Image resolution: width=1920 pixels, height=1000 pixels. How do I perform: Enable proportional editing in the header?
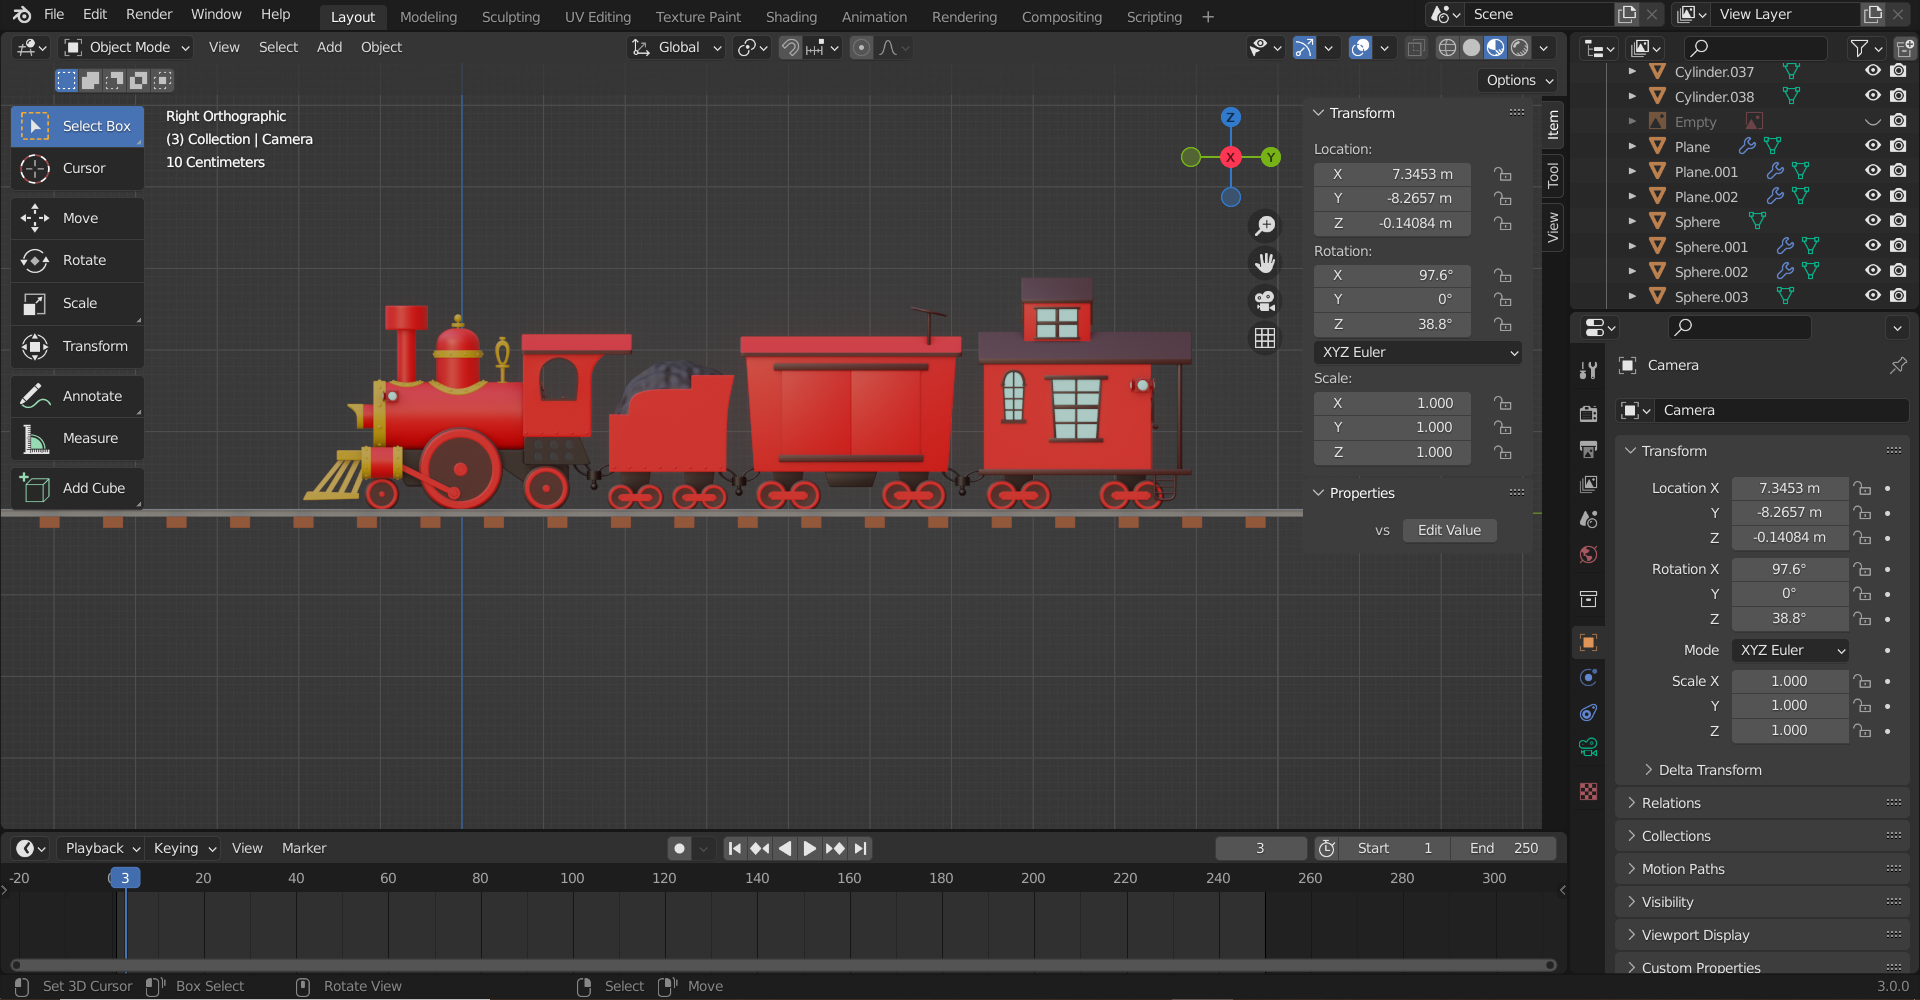861,47
